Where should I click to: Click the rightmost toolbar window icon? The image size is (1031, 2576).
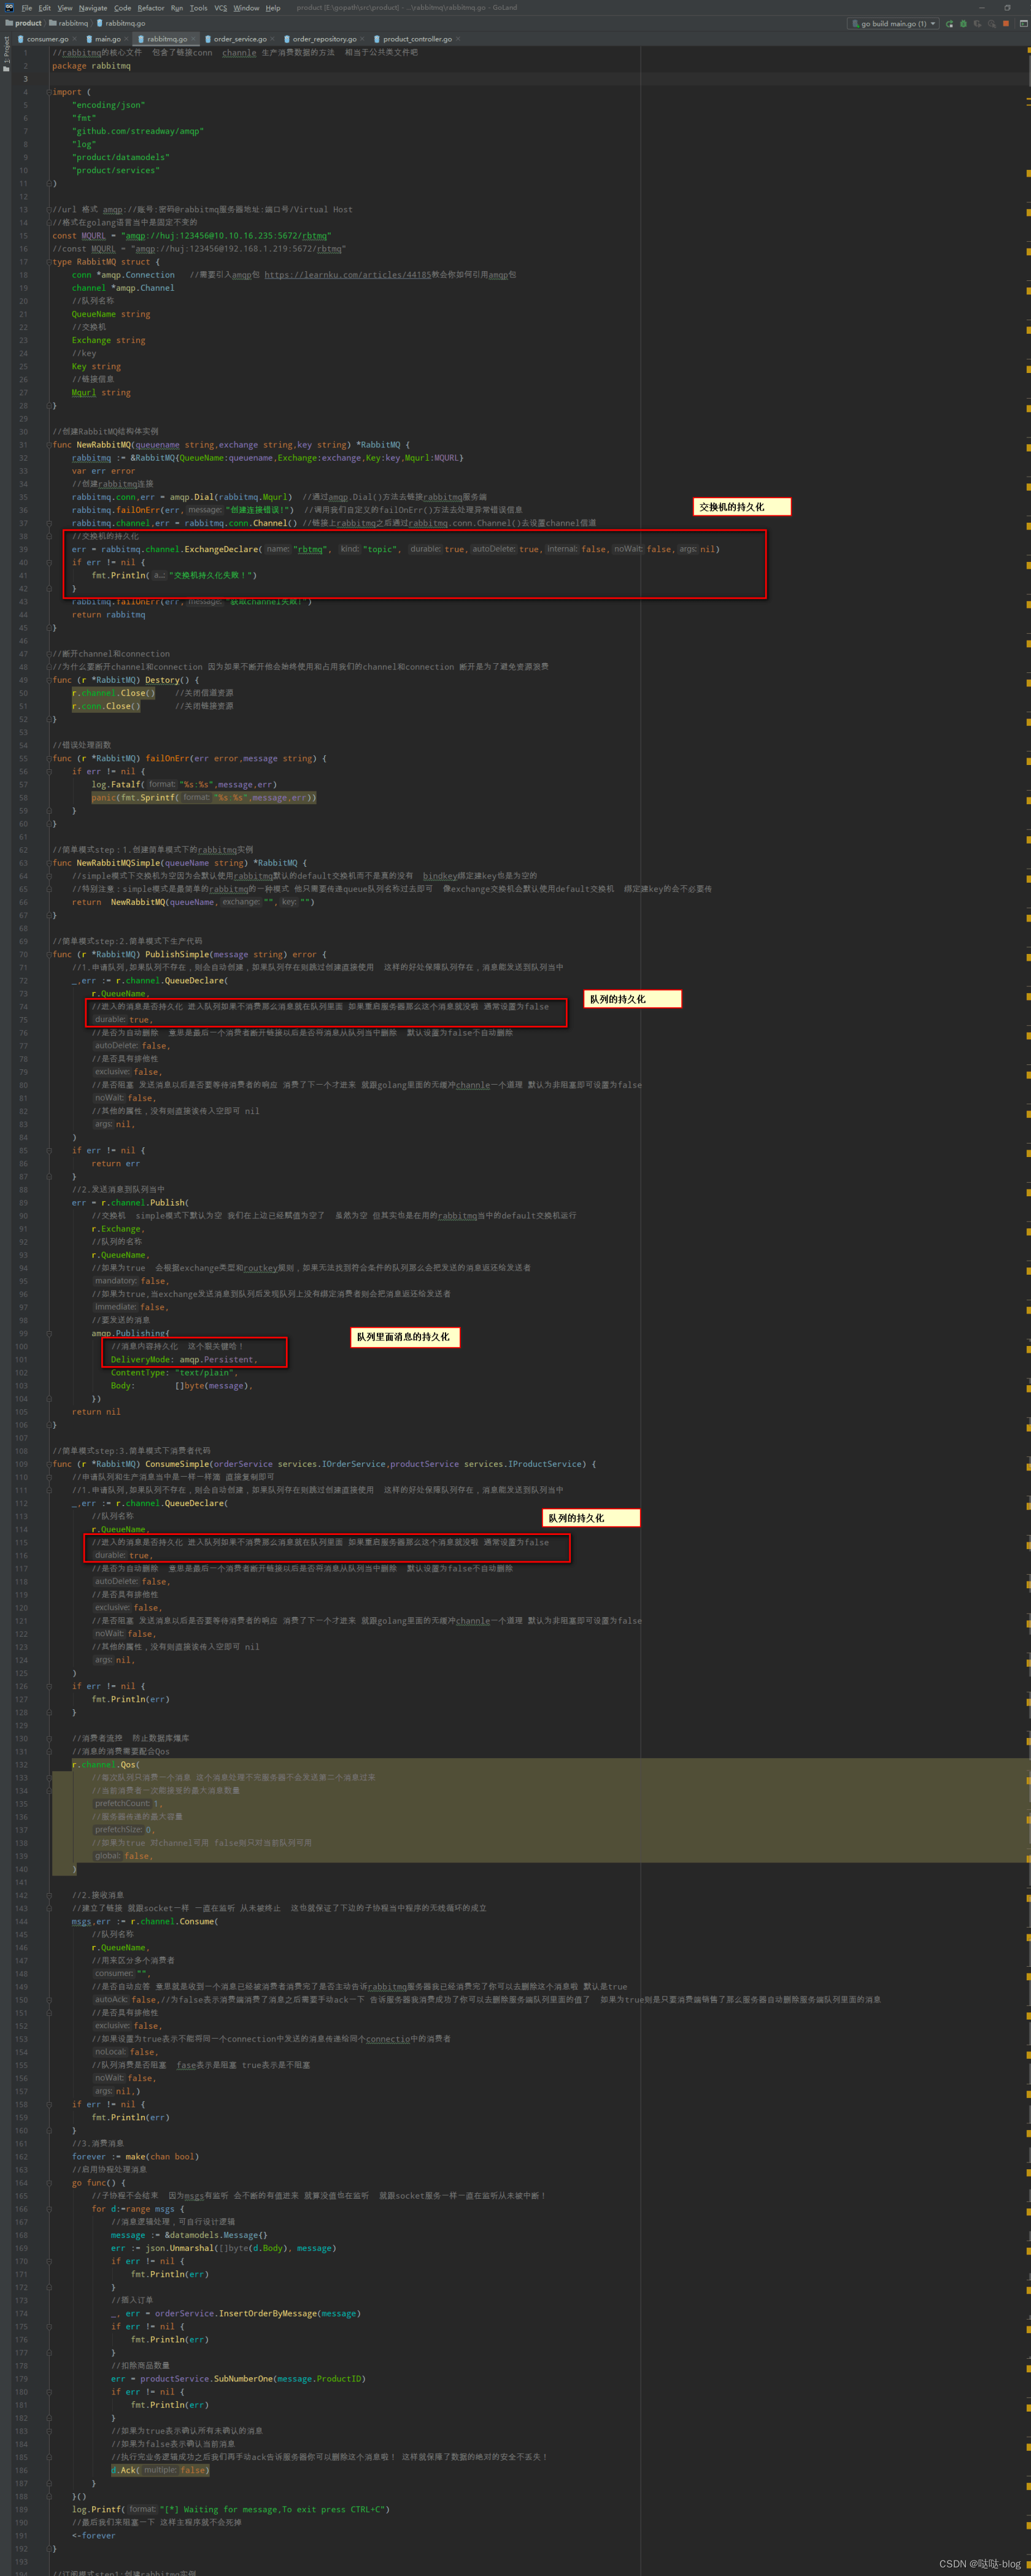click(1023, 24)
